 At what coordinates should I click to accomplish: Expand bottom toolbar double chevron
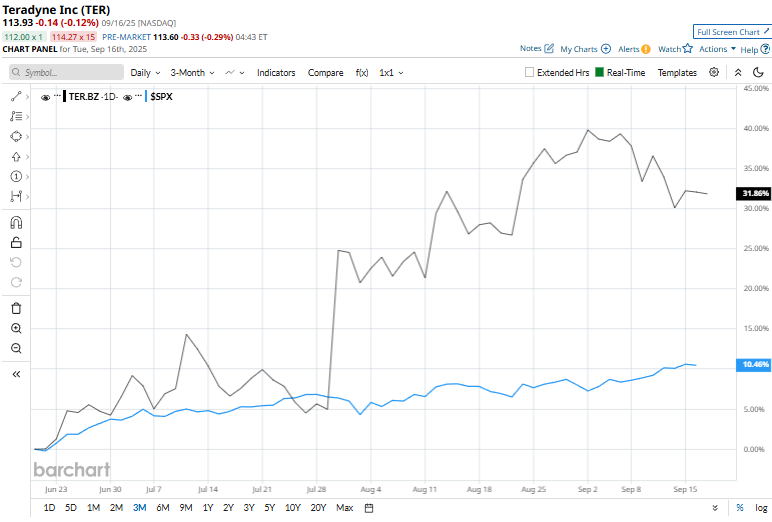[x=715, y=508]
